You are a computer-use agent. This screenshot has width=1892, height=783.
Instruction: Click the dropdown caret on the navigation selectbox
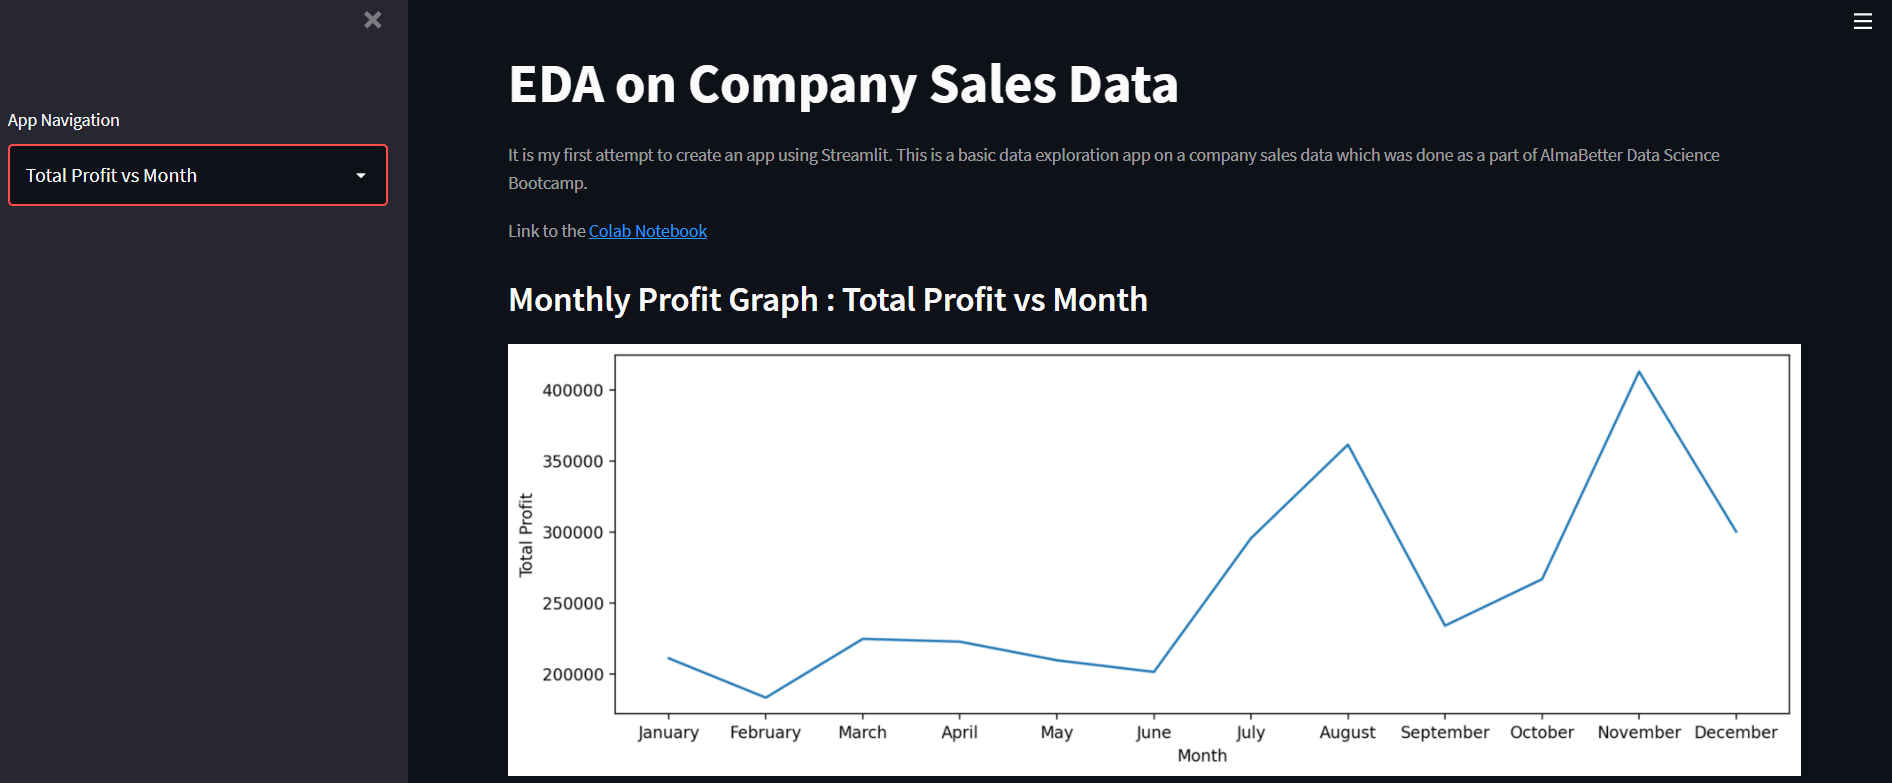(x=361, y=175)
